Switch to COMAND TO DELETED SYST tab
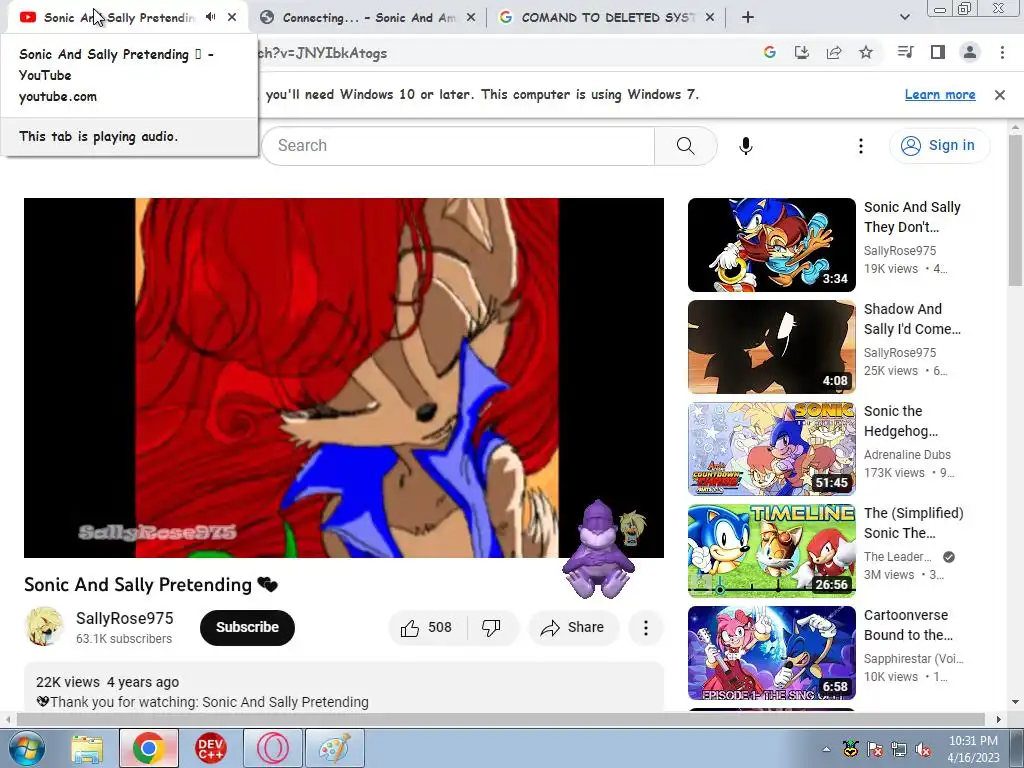 [607, 18]
